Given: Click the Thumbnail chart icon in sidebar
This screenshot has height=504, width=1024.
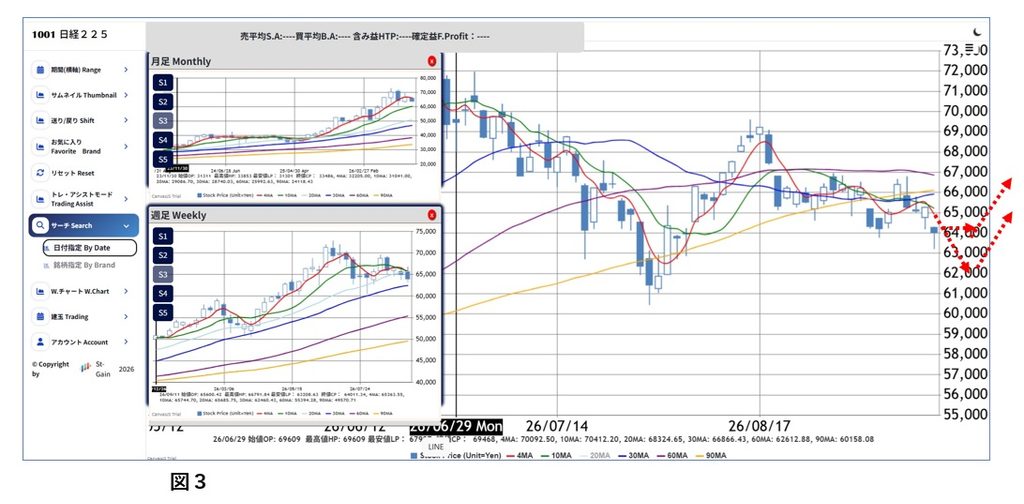Looking at the screenshot, I should 40,95.
